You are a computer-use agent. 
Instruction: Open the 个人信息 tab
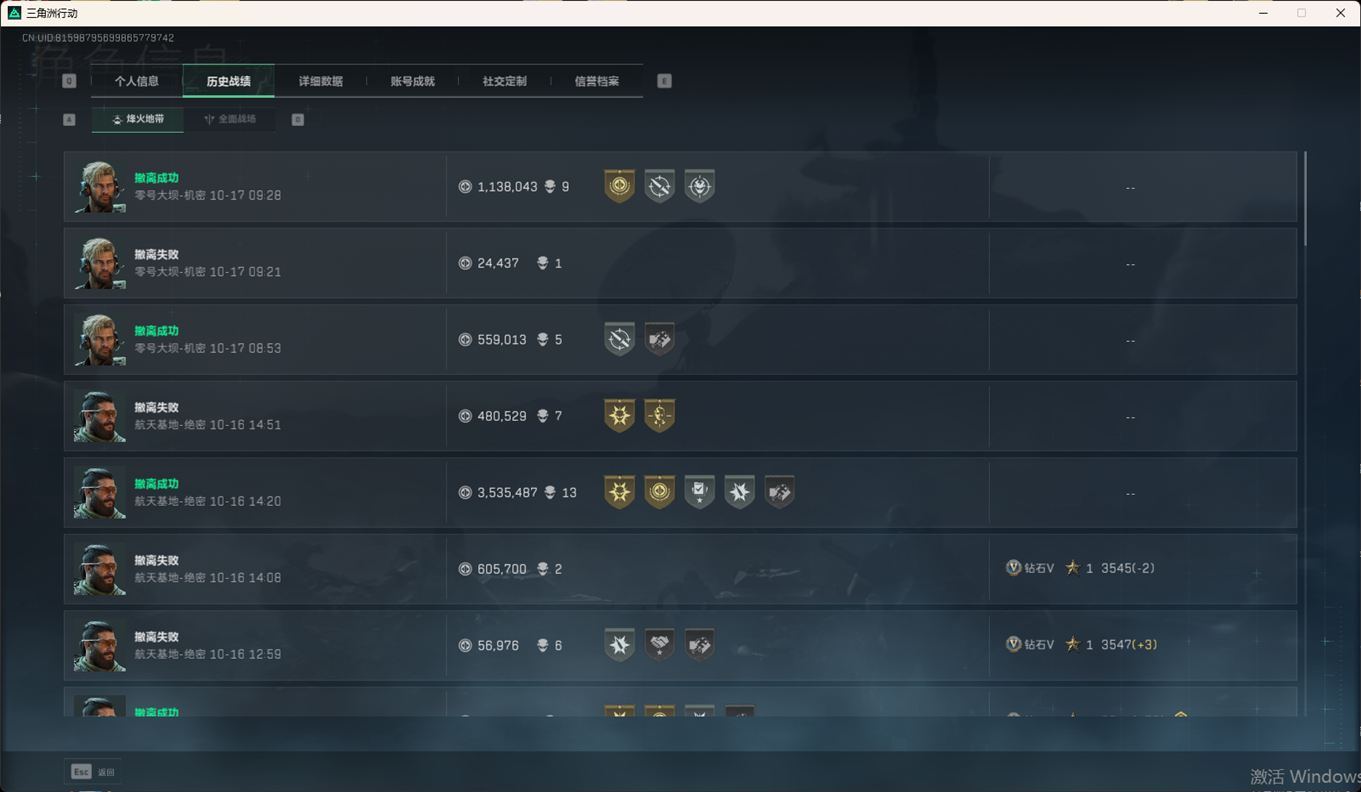(137, 81)
